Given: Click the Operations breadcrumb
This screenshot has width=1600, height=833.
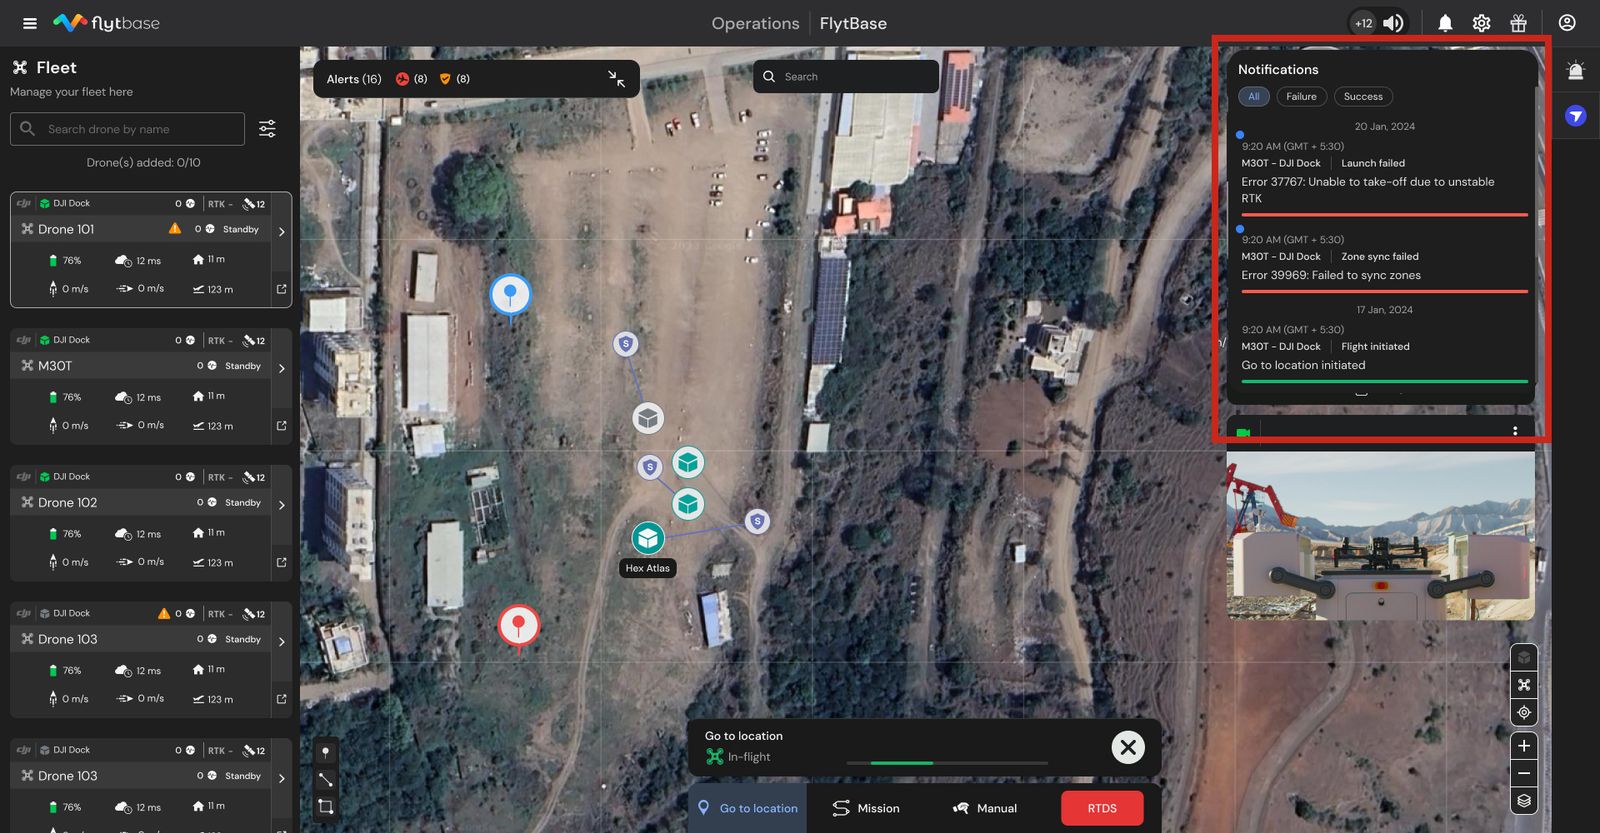Looking at the screenshot, I should [x=756, y=23].
